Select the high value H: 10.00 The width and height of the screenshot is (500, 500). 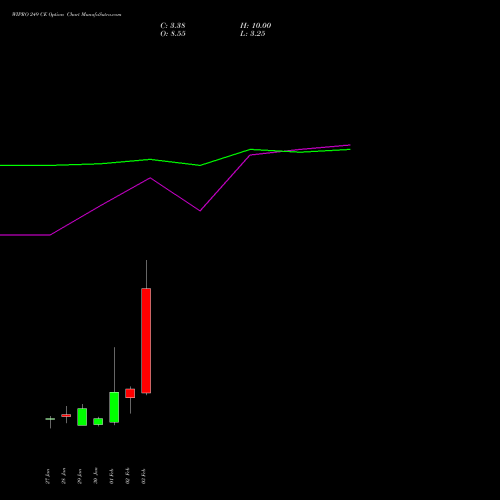[255, 26]
